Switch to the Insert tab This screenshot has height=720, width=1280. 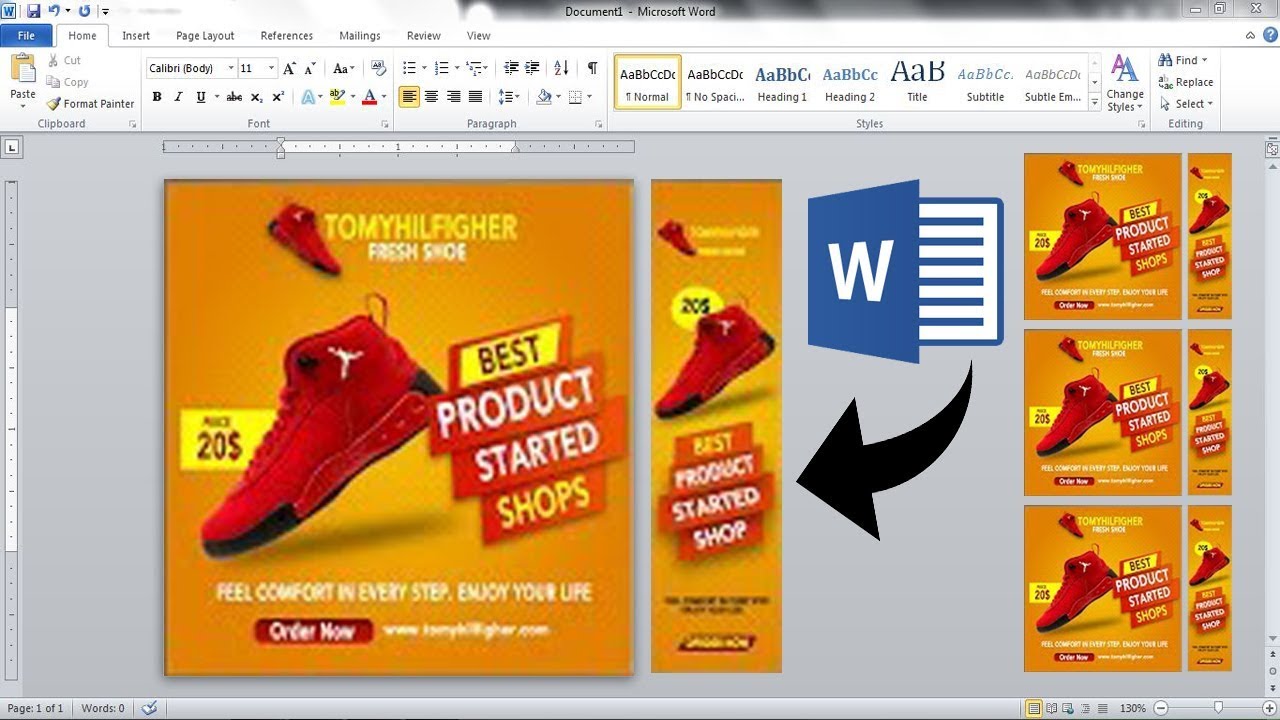pyautogui.click(x=136, y=35)
